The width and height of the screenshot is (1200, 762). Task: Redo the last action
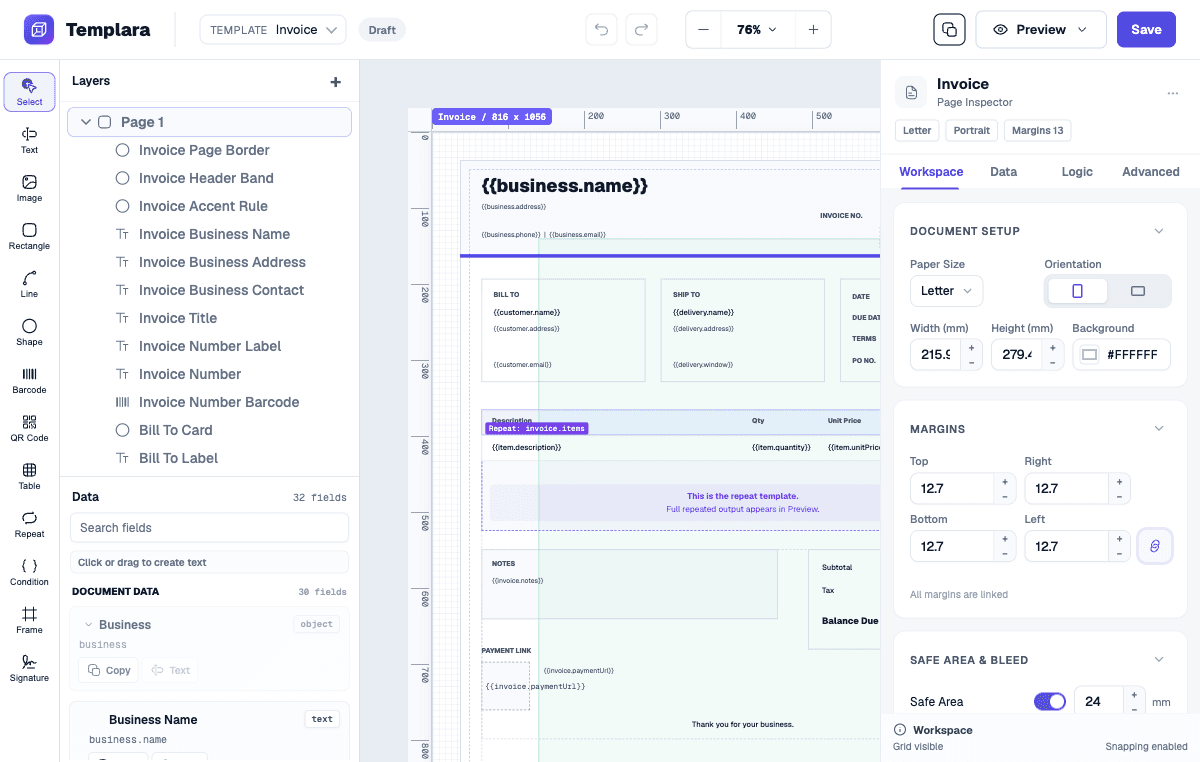tap(641, 29)
